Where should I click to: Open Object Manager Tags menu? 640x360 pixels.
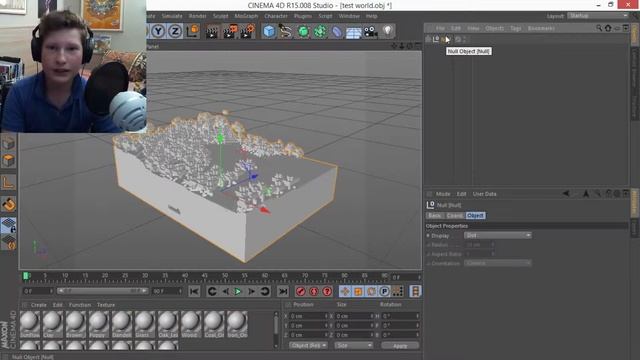pyautogui.click(x=516, y=28)
